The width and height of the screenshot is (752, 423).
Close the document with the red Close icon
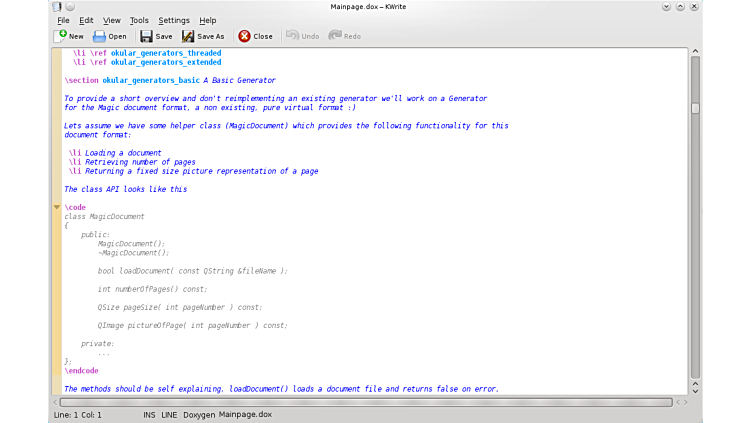pyautogui.click(x=244, y=36)
